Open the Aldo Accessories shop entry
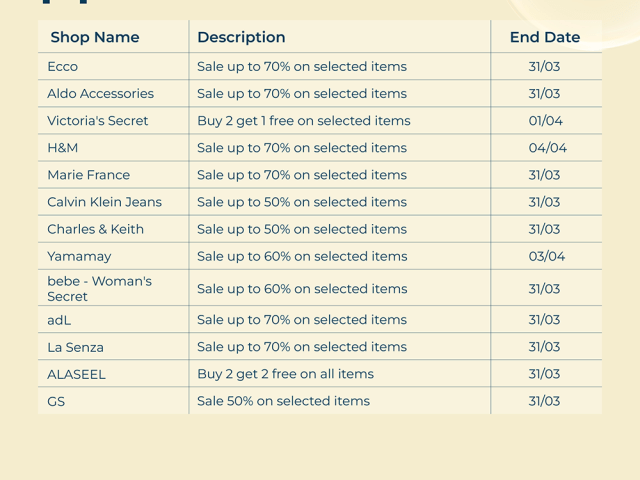The width and height of the screenshot is (640, 480). click(100, 94)
